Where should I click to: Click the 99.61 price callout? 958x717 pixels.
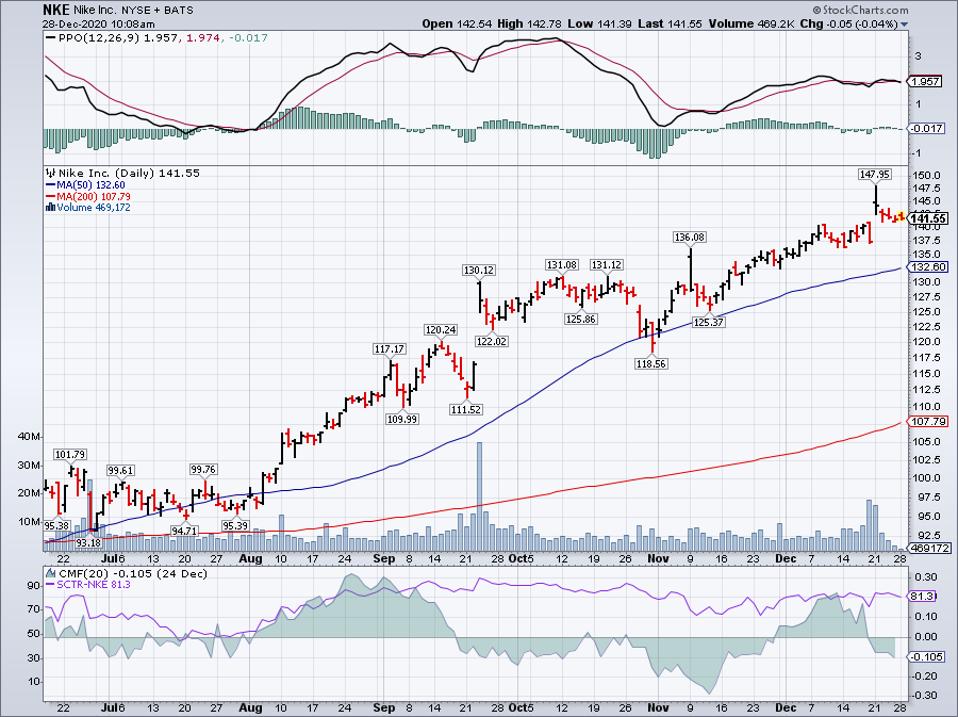tap(121, 471)
